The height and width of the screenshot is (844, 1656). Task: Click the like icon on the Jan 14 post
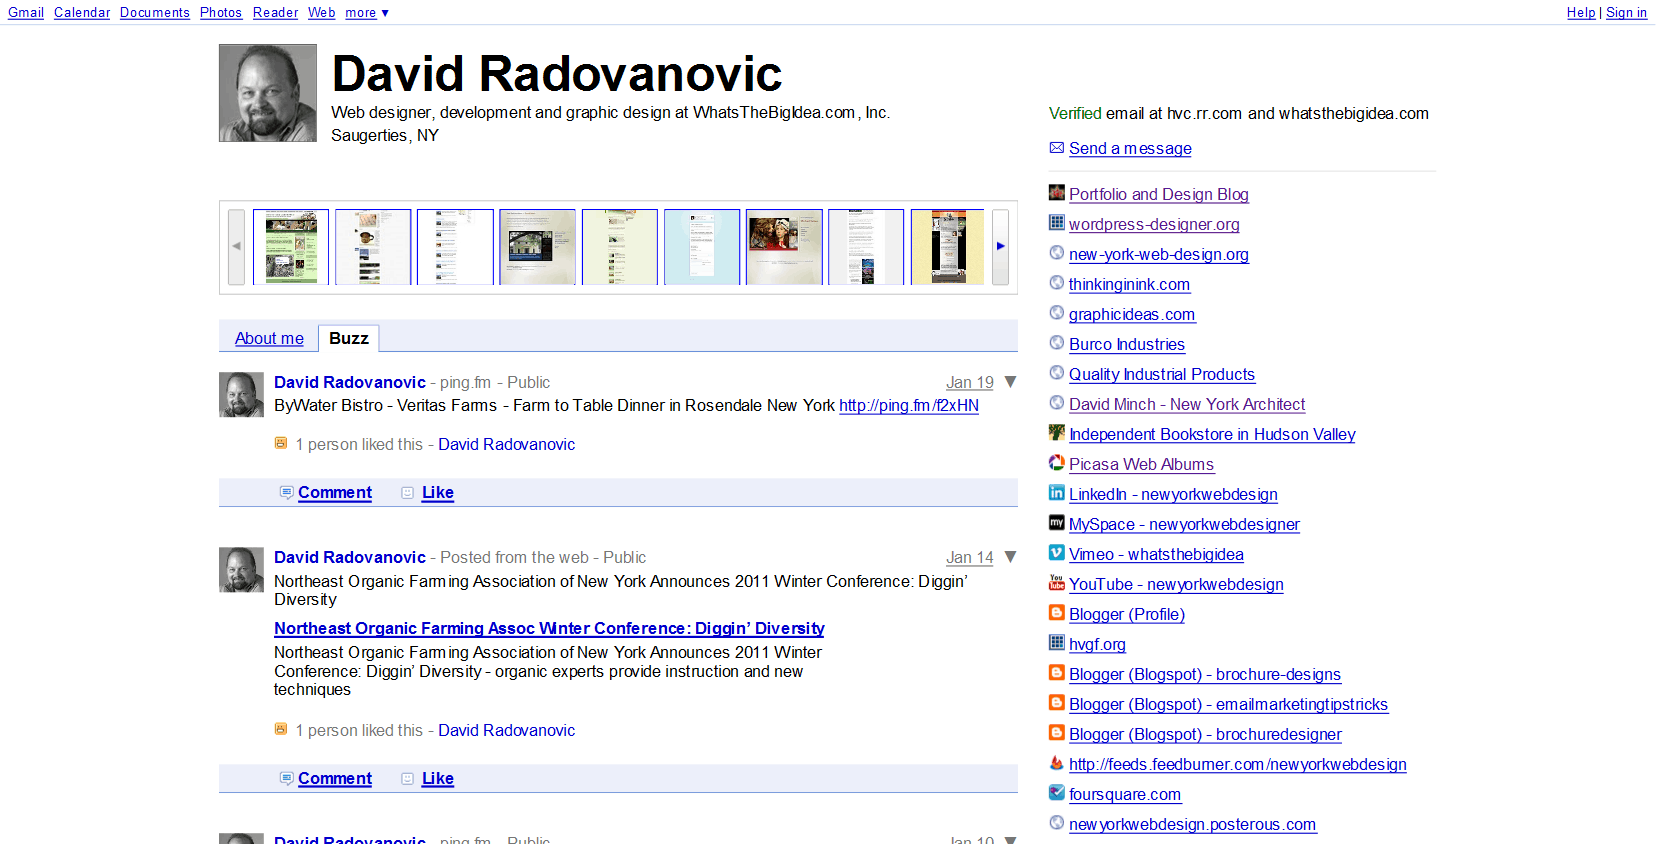point(407,778)
